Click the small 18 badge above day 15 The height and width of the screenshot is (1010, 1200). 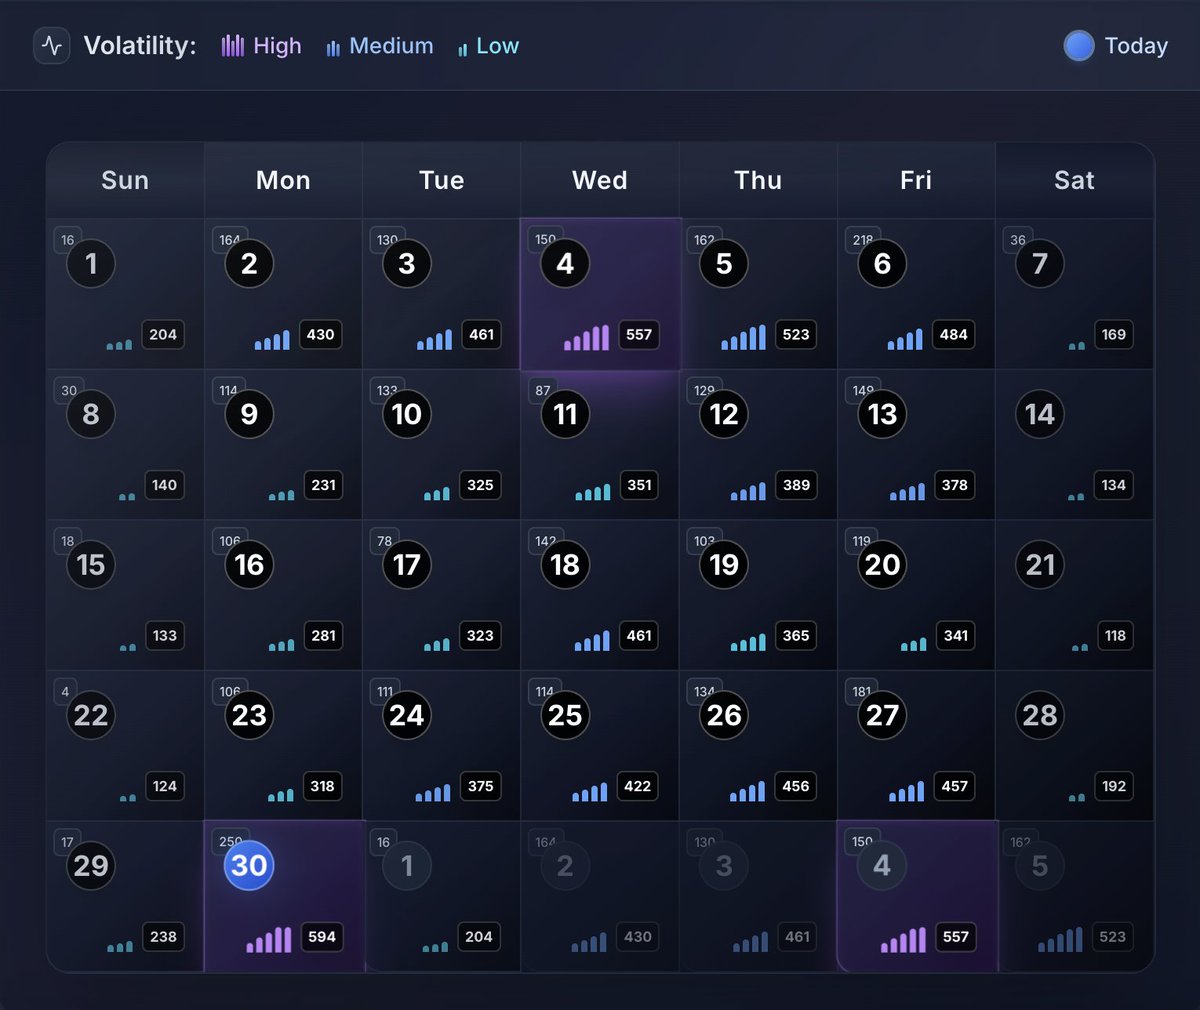pos(67,541)
